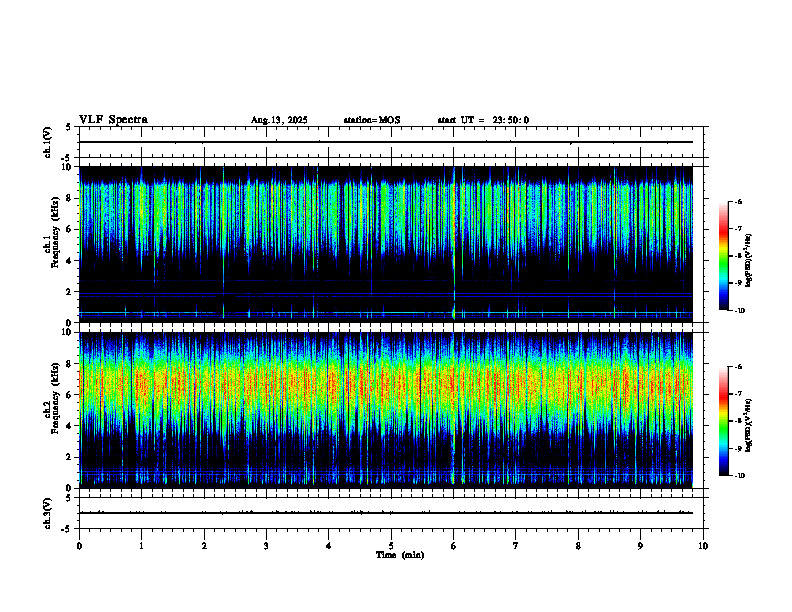Click the "-5" tick label on the ch.3(V) axis
The width and height of the screenshot is (792, 612).
click(67, 529)
